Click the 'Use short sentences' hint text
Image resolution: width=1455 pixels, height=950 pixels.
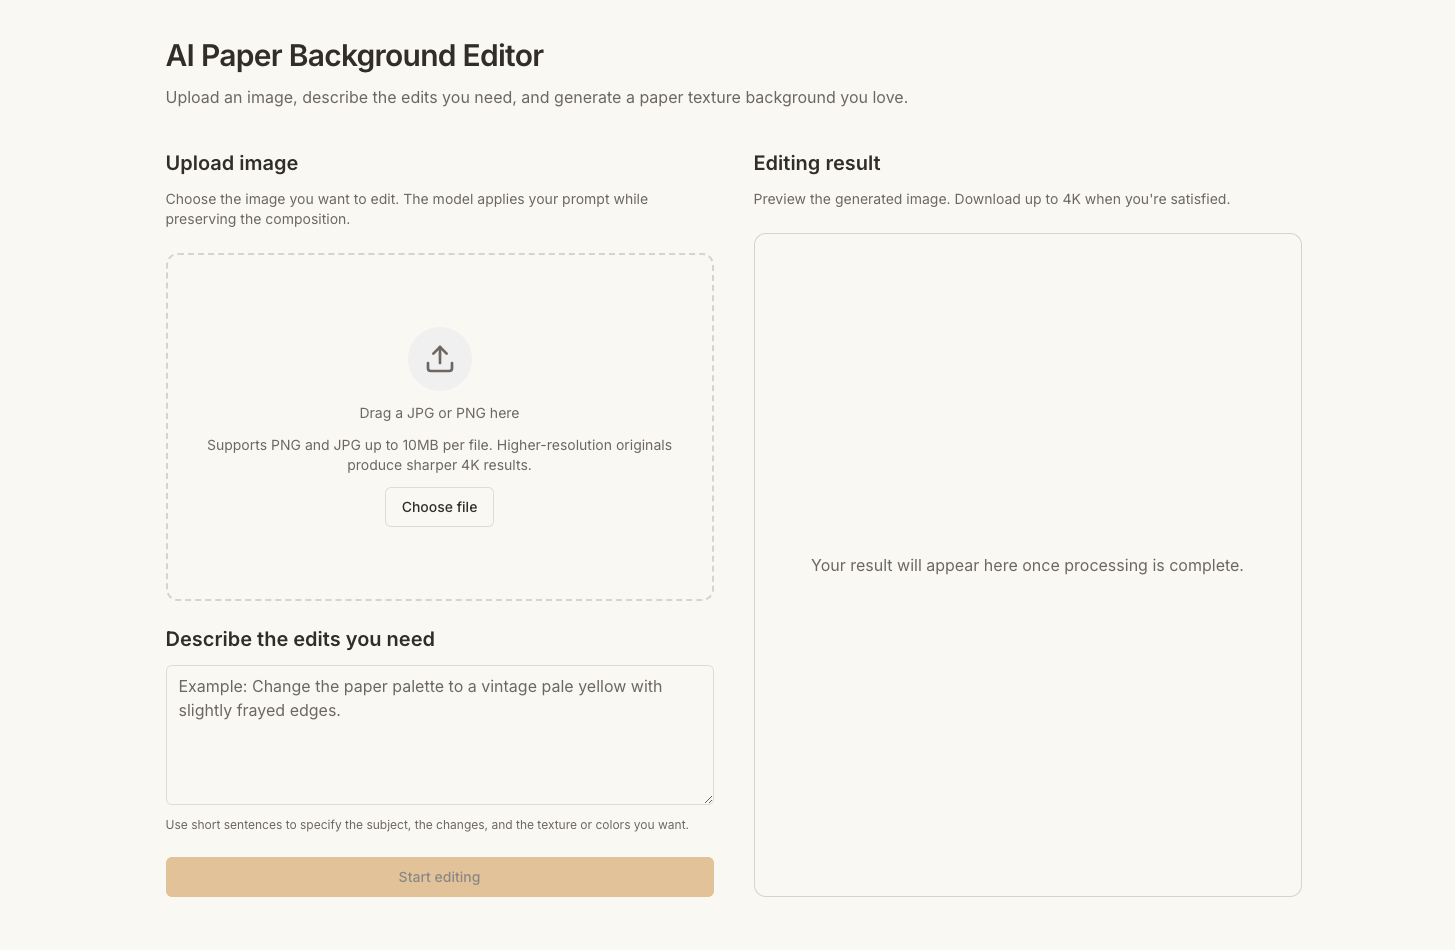click(x=427, y=825)
